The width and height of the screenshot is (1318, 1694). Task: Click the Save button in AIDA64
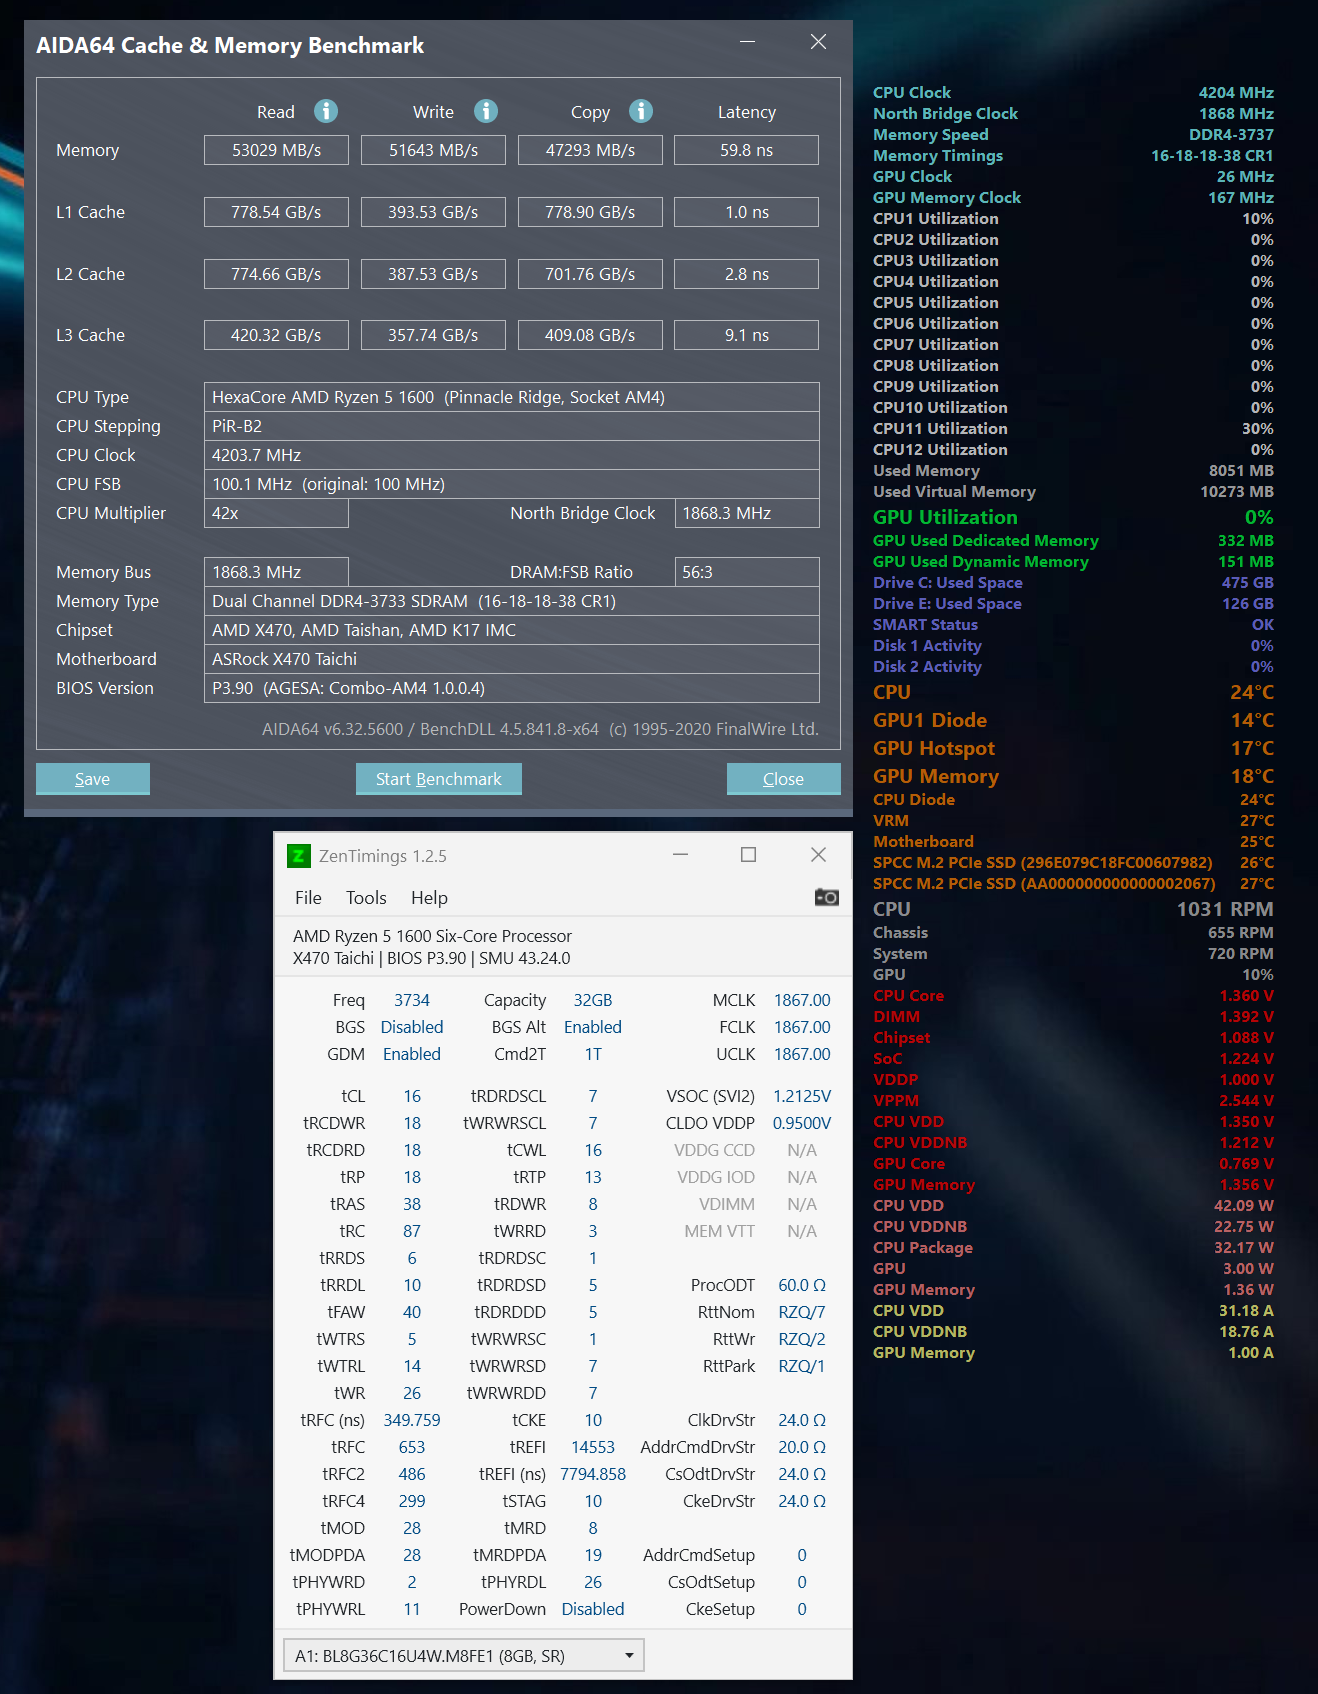93,779
